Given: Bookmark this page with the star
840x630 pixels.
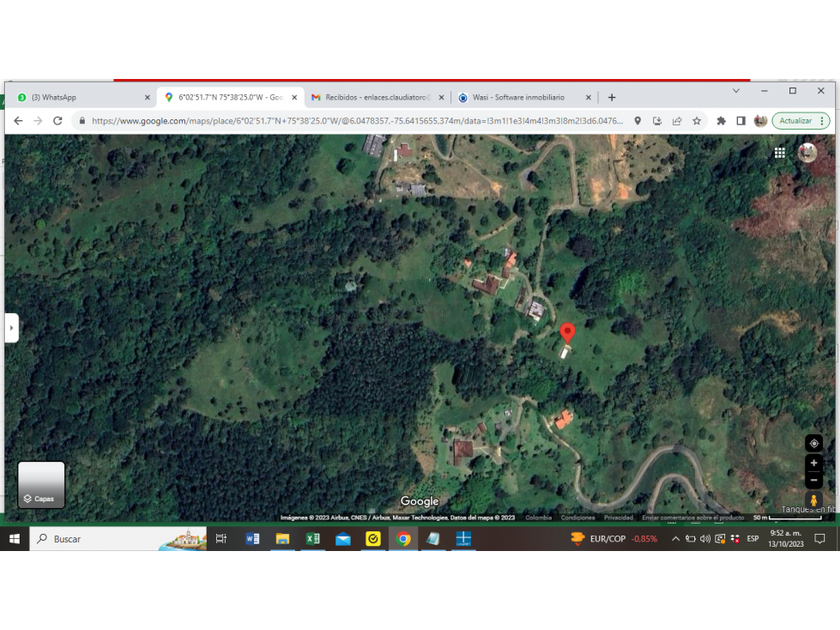Looking at the screenshot, I should pos(696,121).
